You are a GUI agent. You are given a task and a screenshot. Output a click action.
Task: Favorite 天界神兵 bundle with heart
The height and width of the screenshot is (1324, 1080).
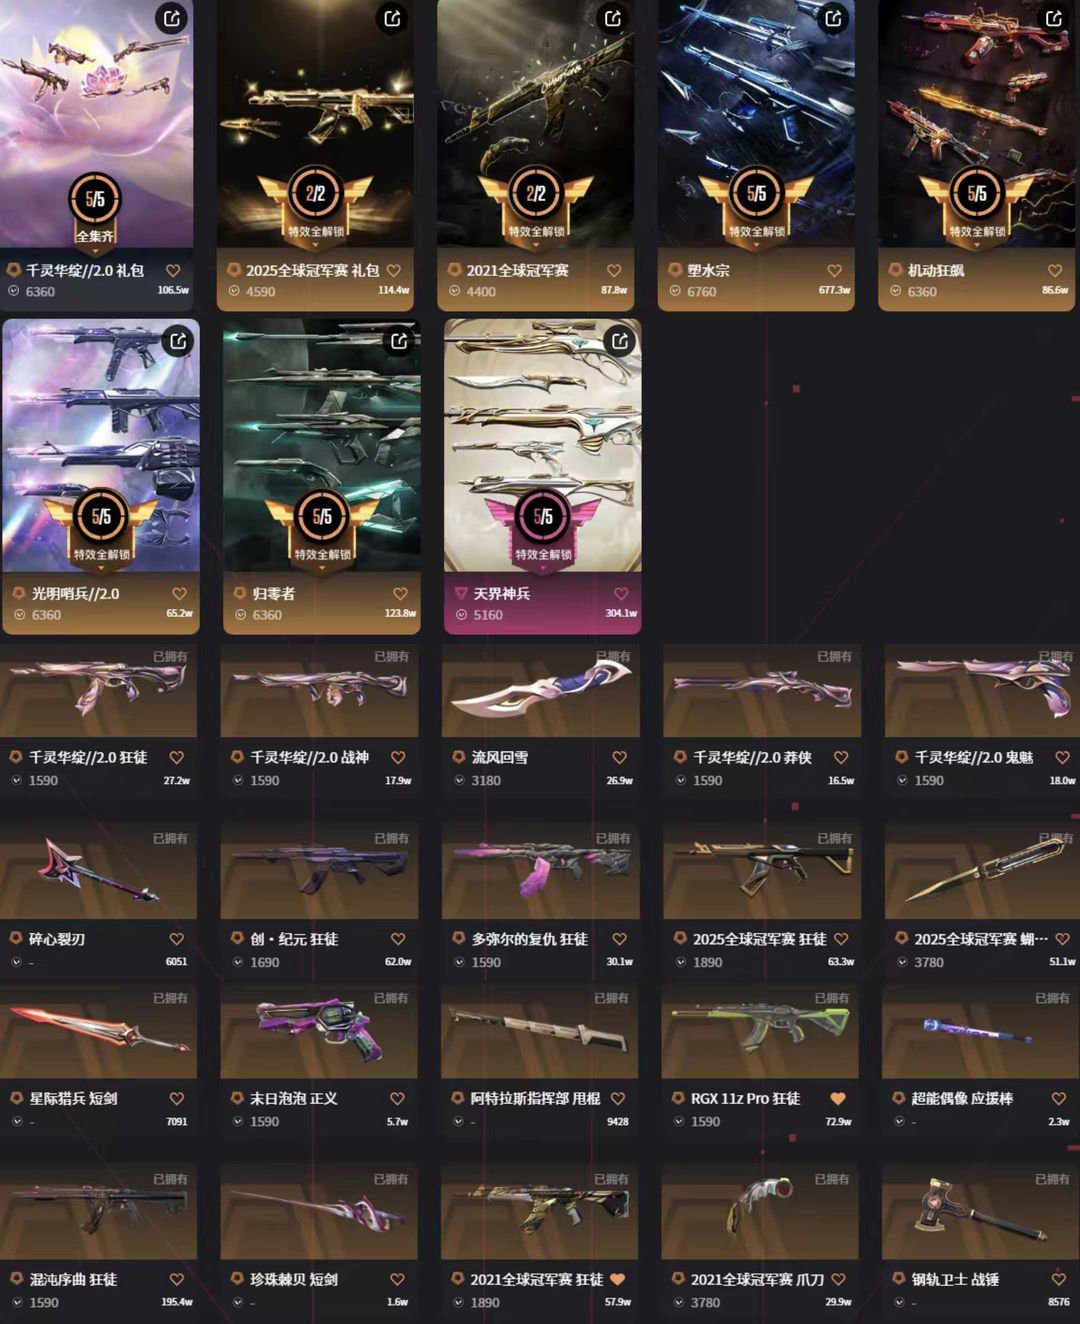coord(621,594)
